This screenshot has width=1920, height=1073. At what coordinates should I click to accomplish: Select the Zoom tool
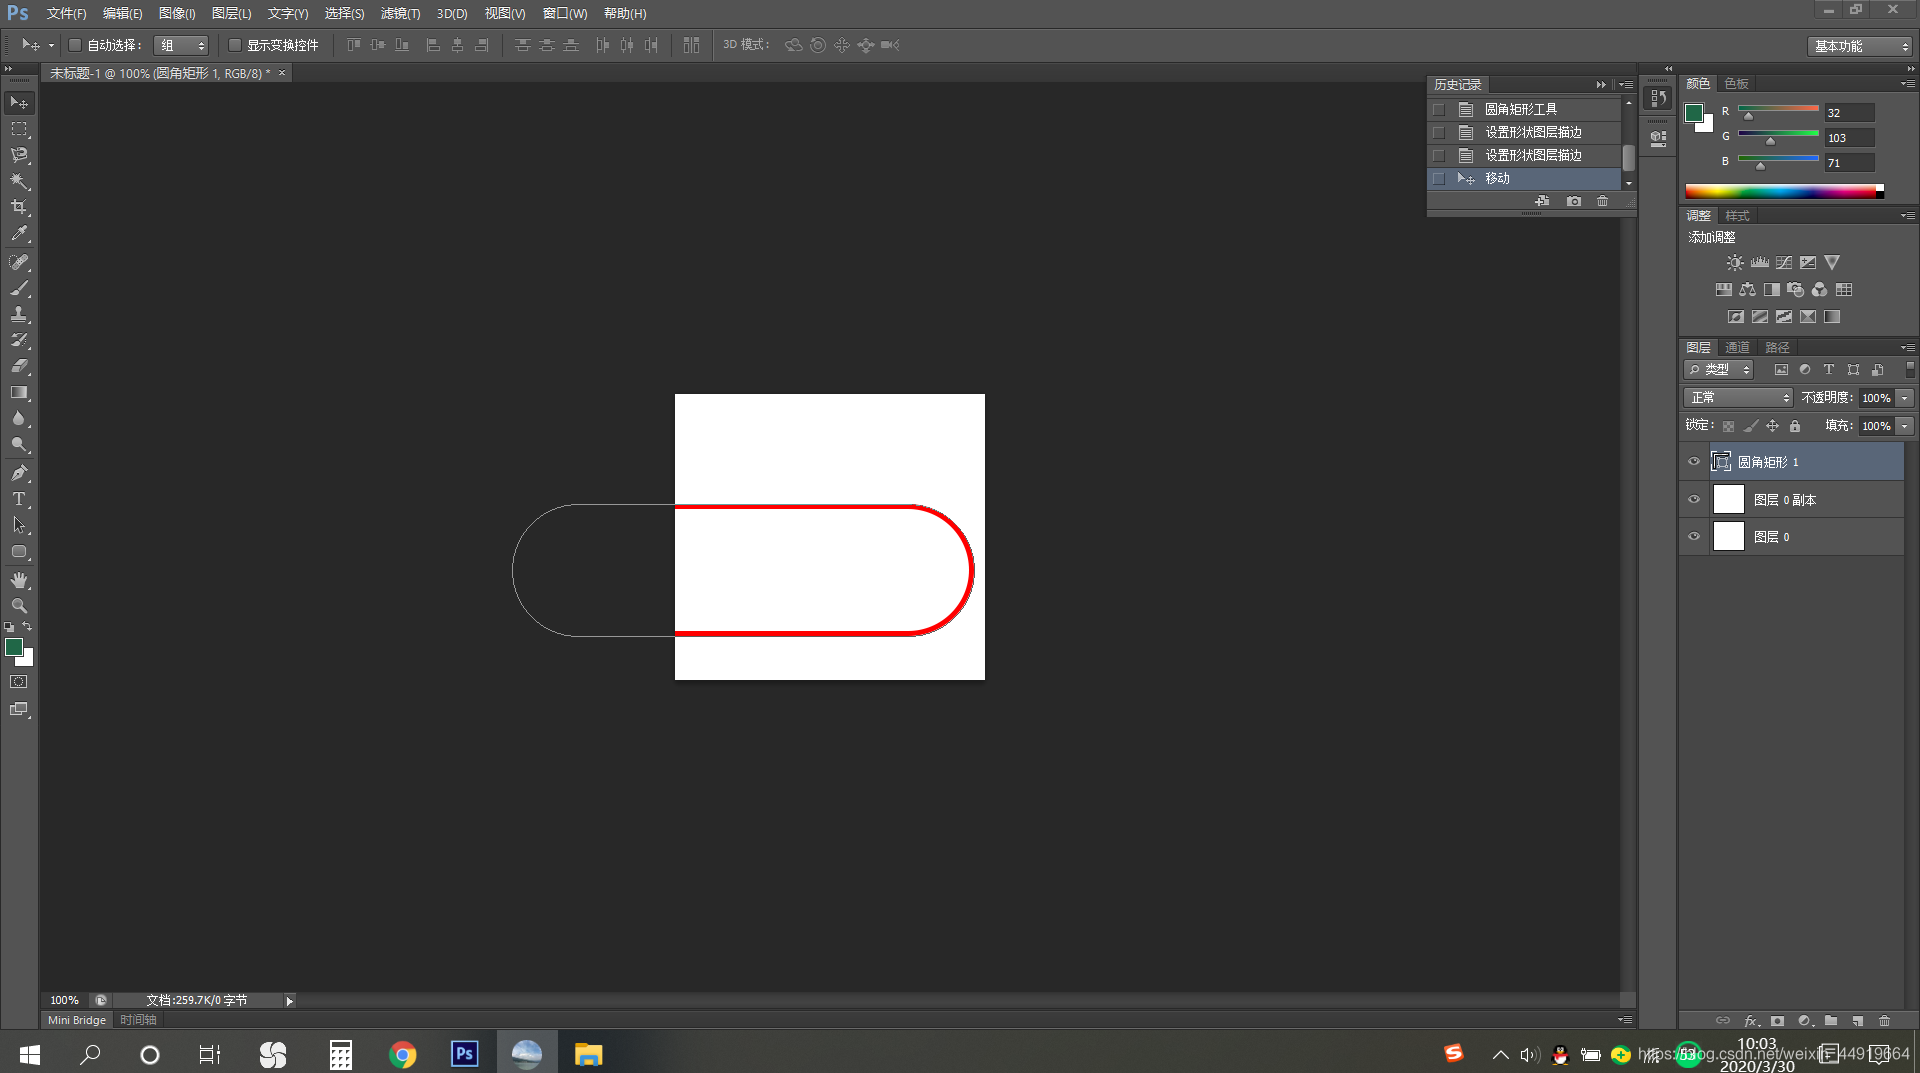(19, 605)
